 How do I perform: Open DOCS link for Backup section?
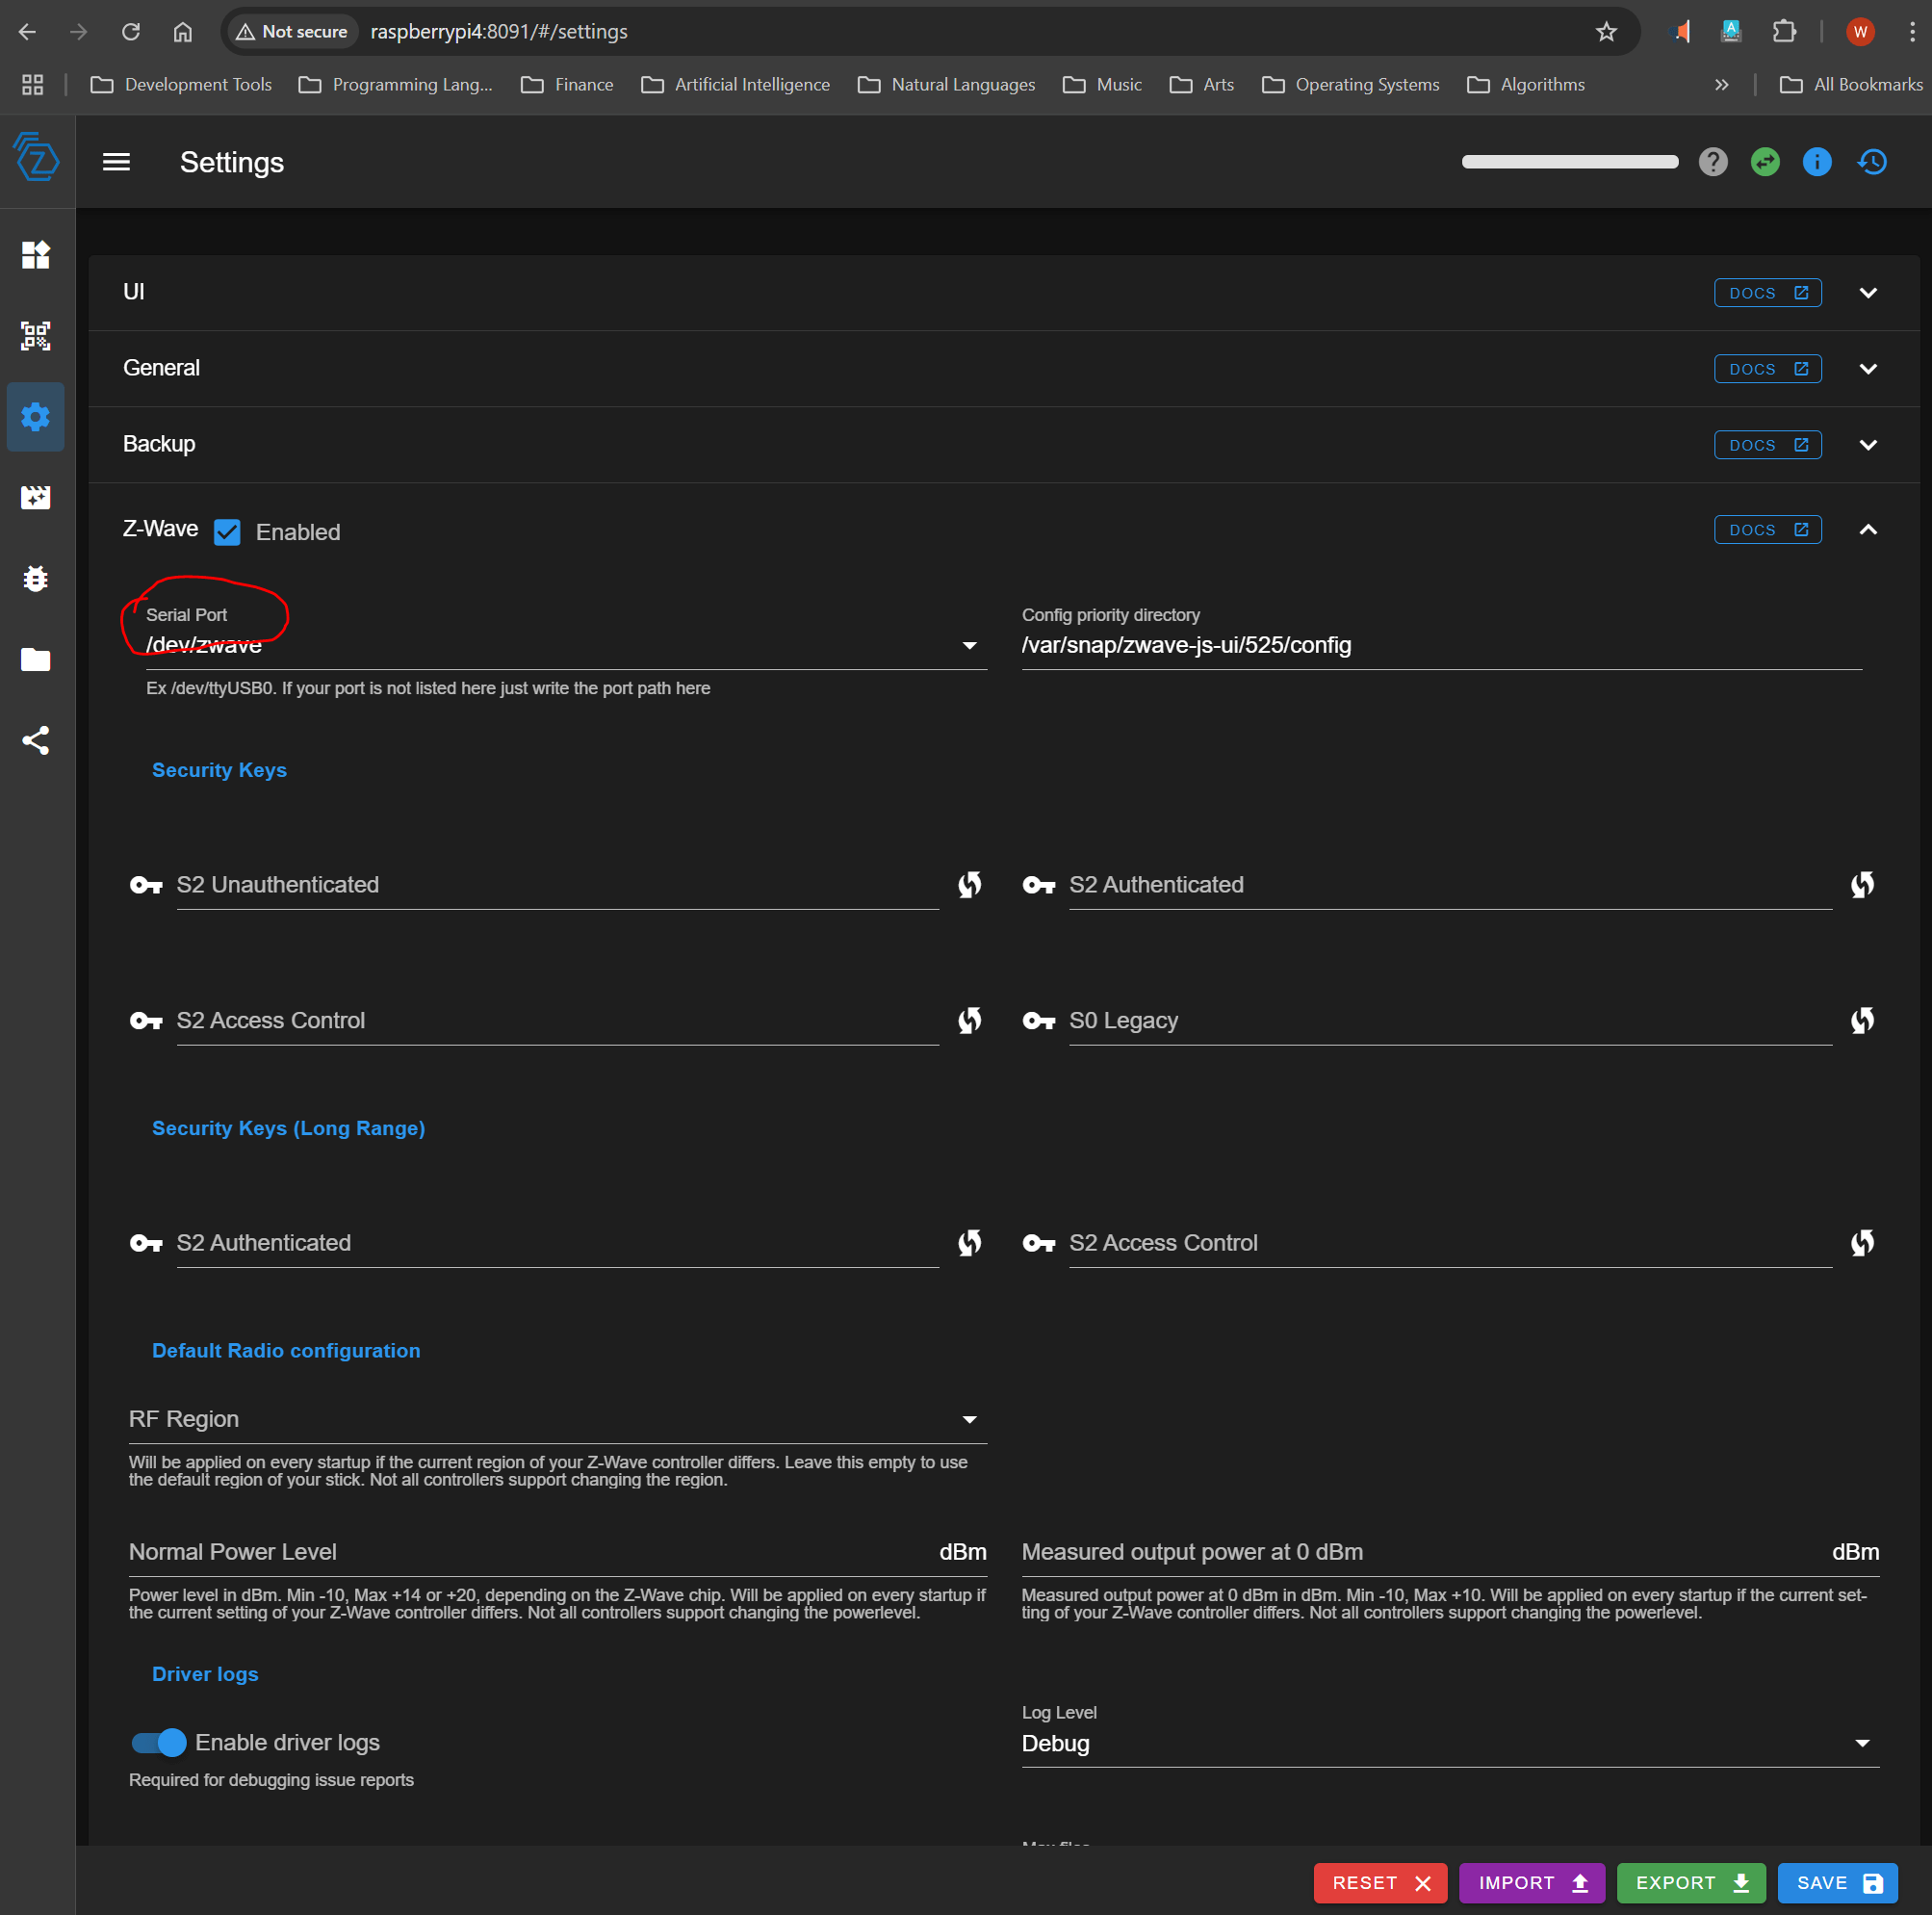pos(1767,445)
